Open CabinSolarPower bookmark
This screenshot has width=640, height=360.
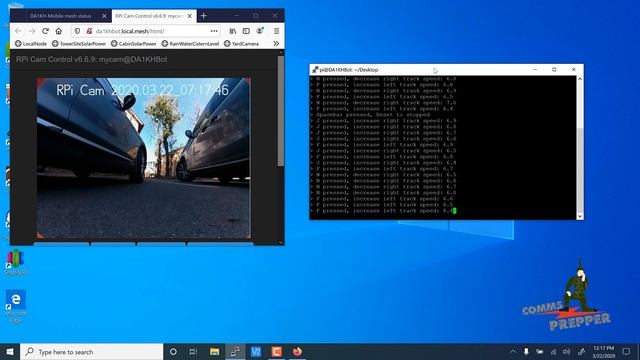[x=134, y=44]
